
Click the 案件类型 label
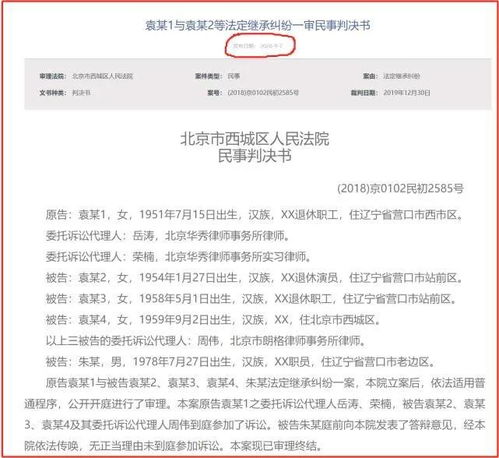(x=209, y=76)
